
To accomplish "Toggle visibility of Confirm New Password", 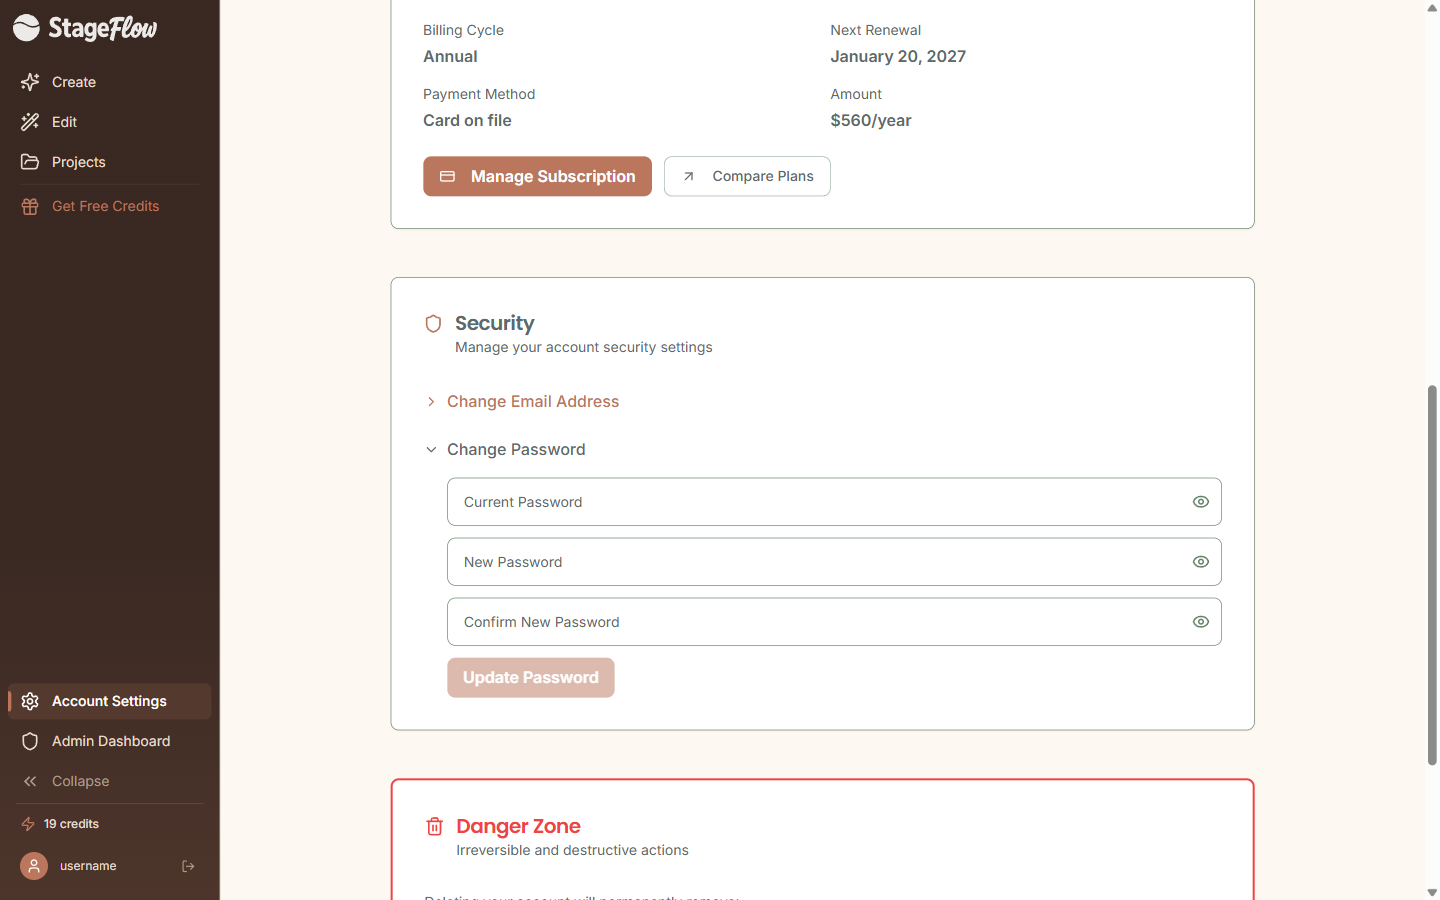I will [1201, 622].
